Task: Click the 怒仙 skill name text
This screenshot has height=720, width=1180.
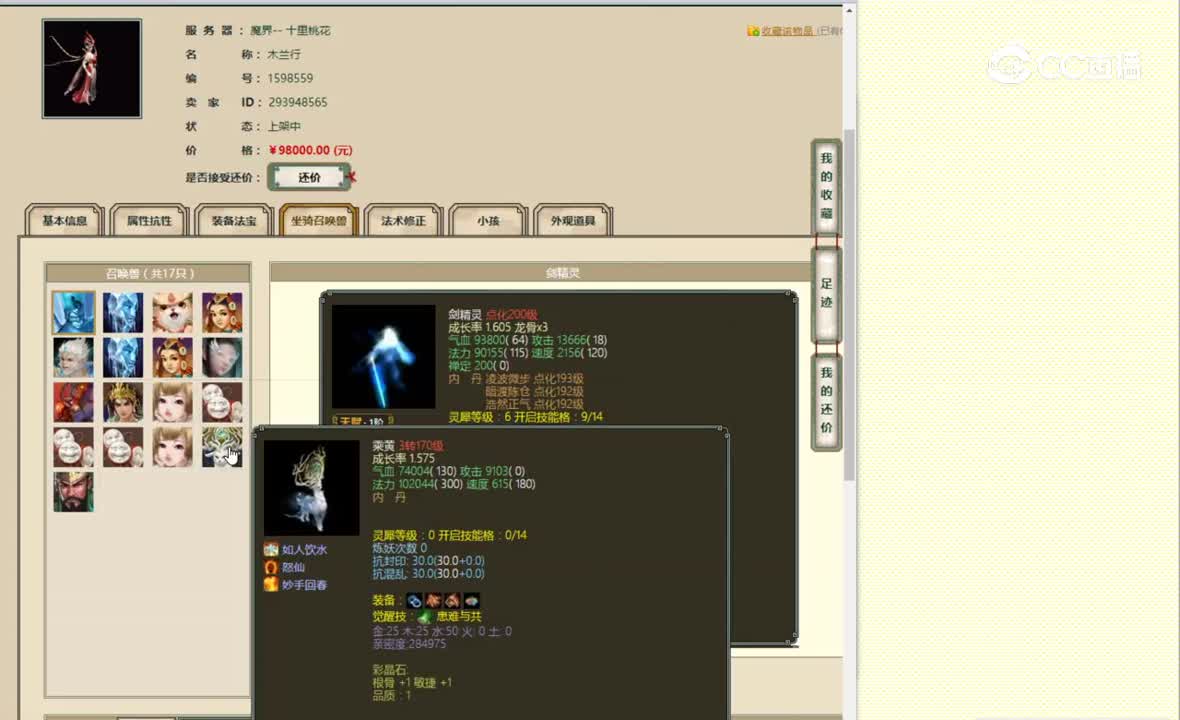Action: (x=293, y=567)
